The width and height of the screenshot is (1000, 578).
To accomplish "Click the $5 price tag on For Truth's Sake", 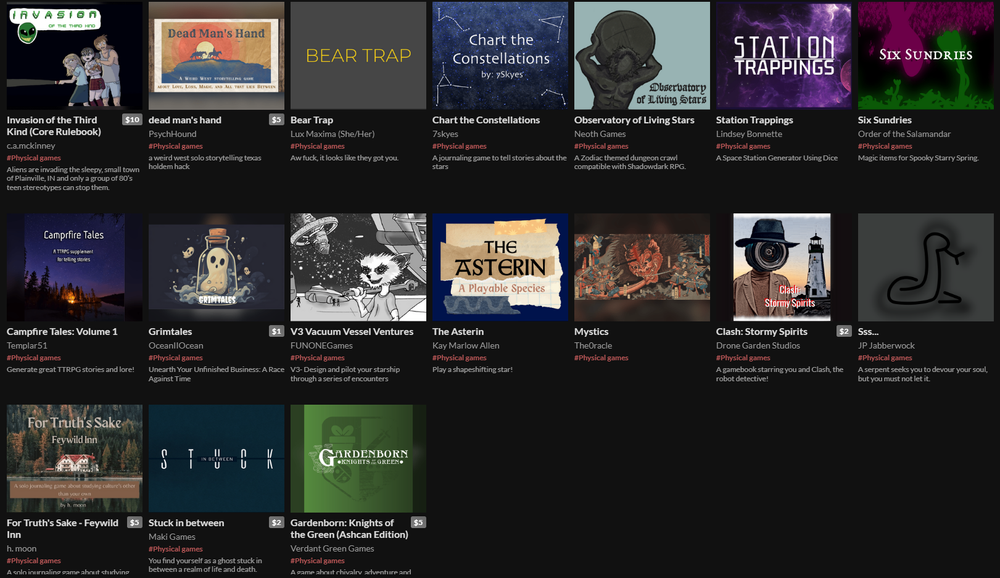I will click(134, 522).
